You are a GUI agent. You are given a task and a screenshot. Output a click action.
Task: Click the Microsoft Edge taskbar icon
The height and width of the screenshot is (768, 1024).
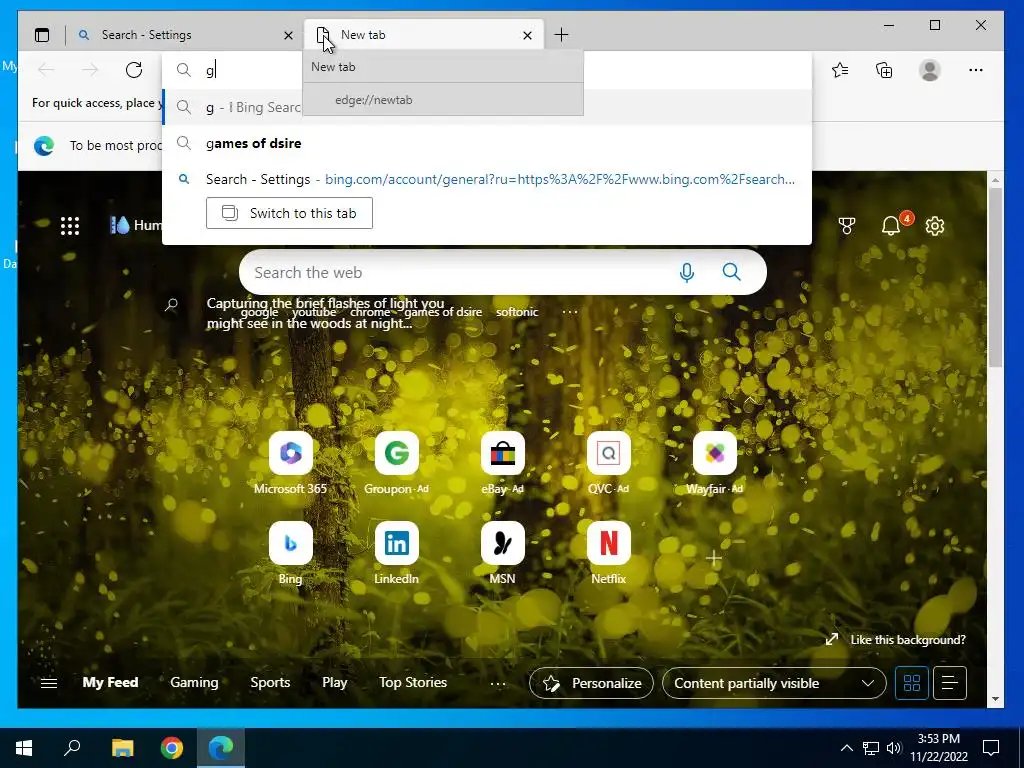tap(221, 748)
